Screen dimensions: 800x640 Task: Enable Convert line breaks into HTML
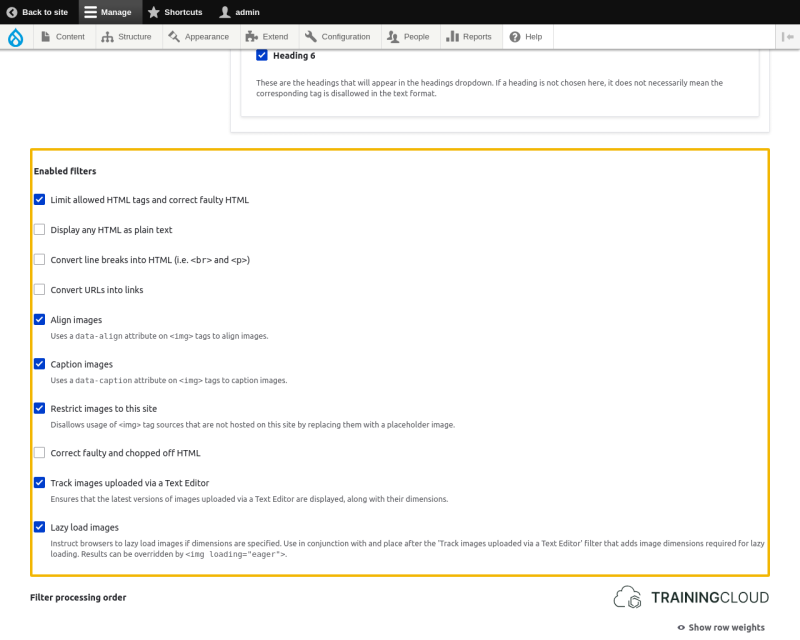[39, 259]
